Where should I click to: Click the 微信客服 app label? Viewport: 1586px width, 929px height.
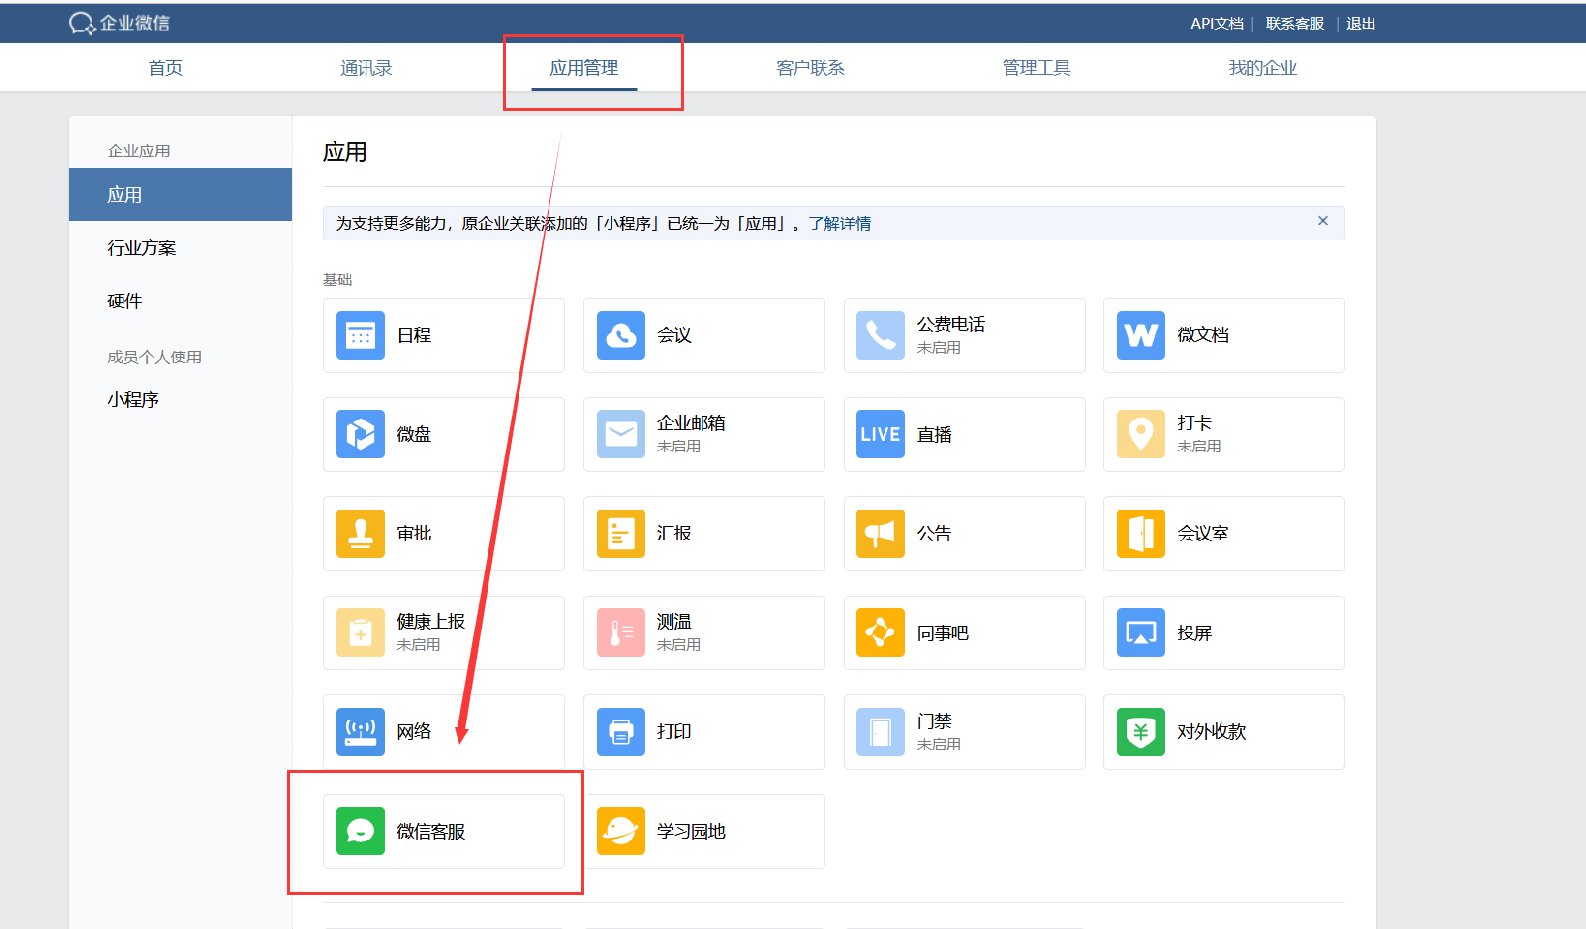(431, 832)
